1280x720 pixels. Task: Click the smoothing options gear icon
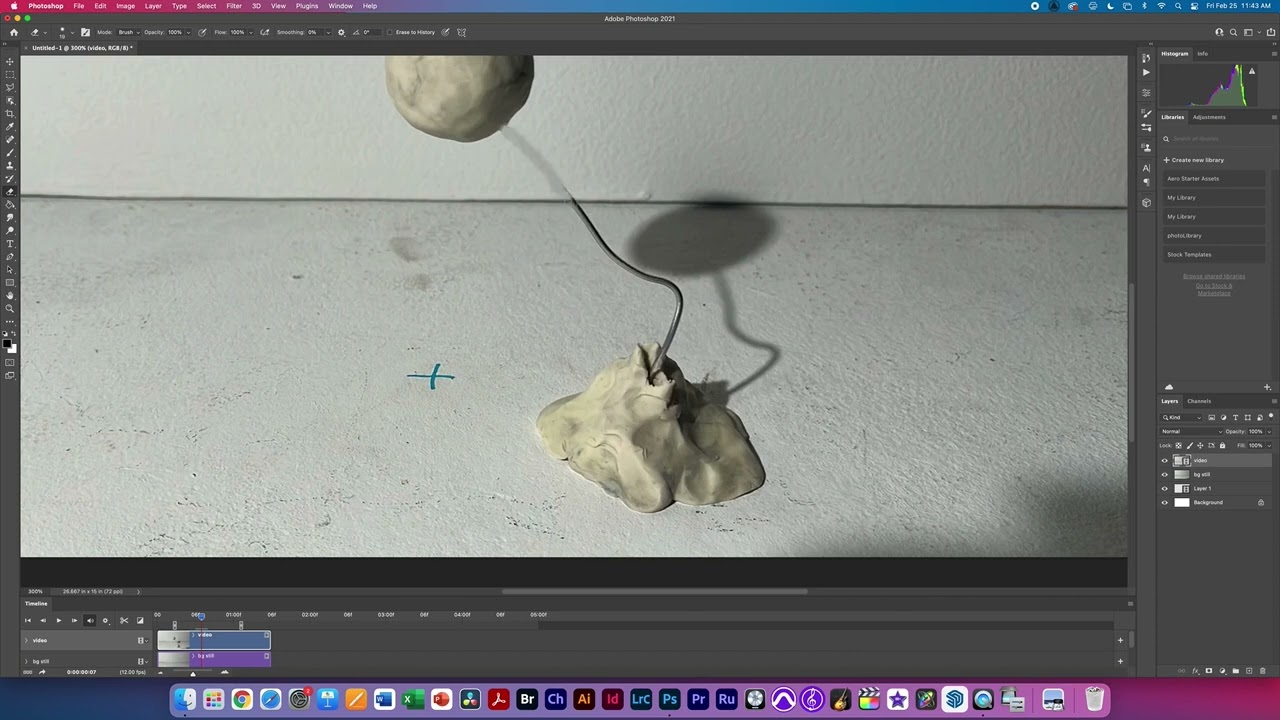click(341, 32)
